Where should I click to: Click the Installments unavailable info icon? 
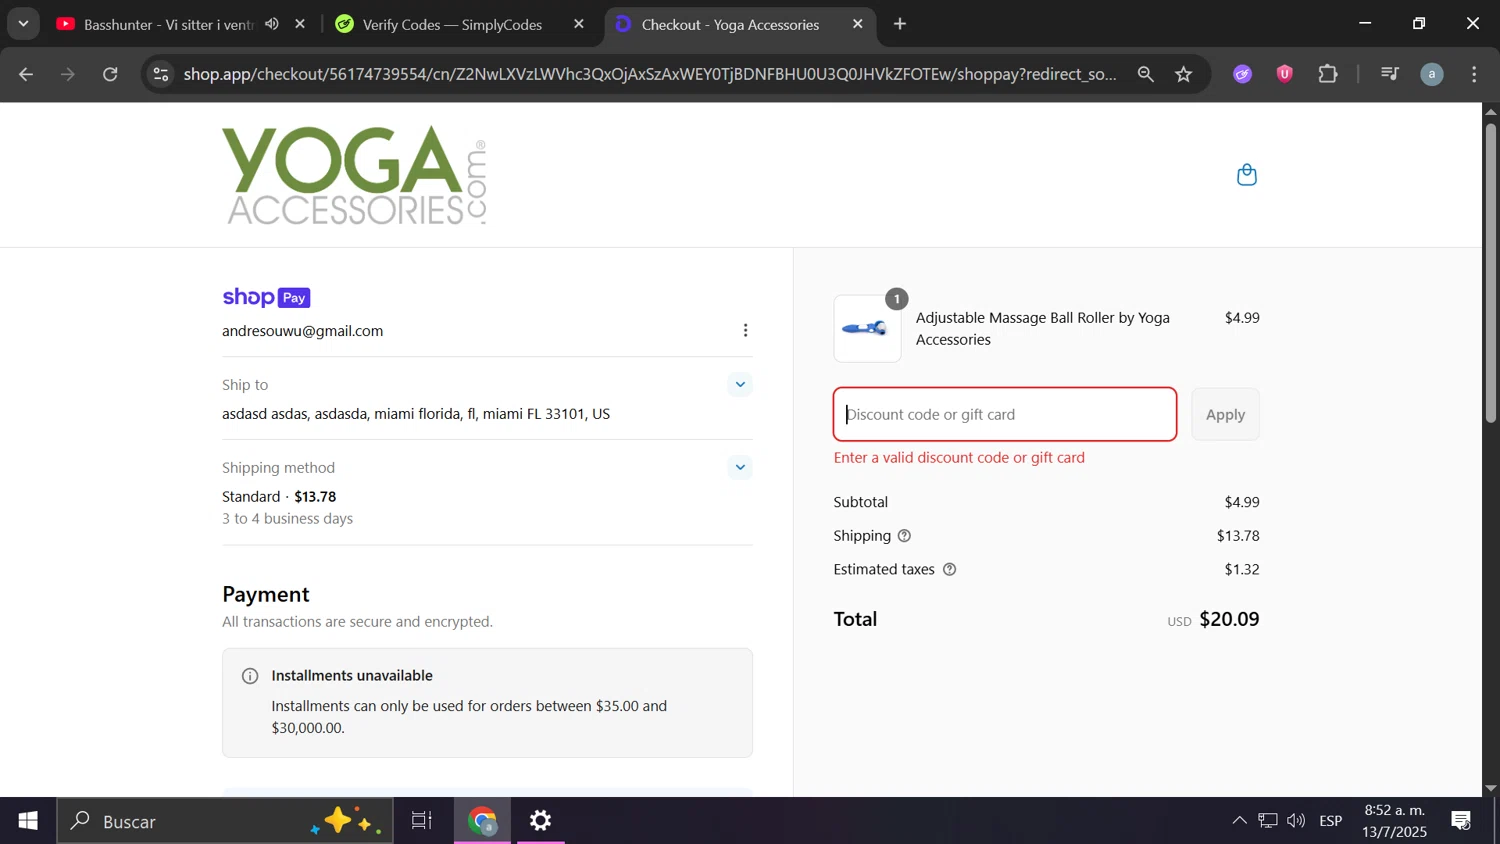(250, 676)
